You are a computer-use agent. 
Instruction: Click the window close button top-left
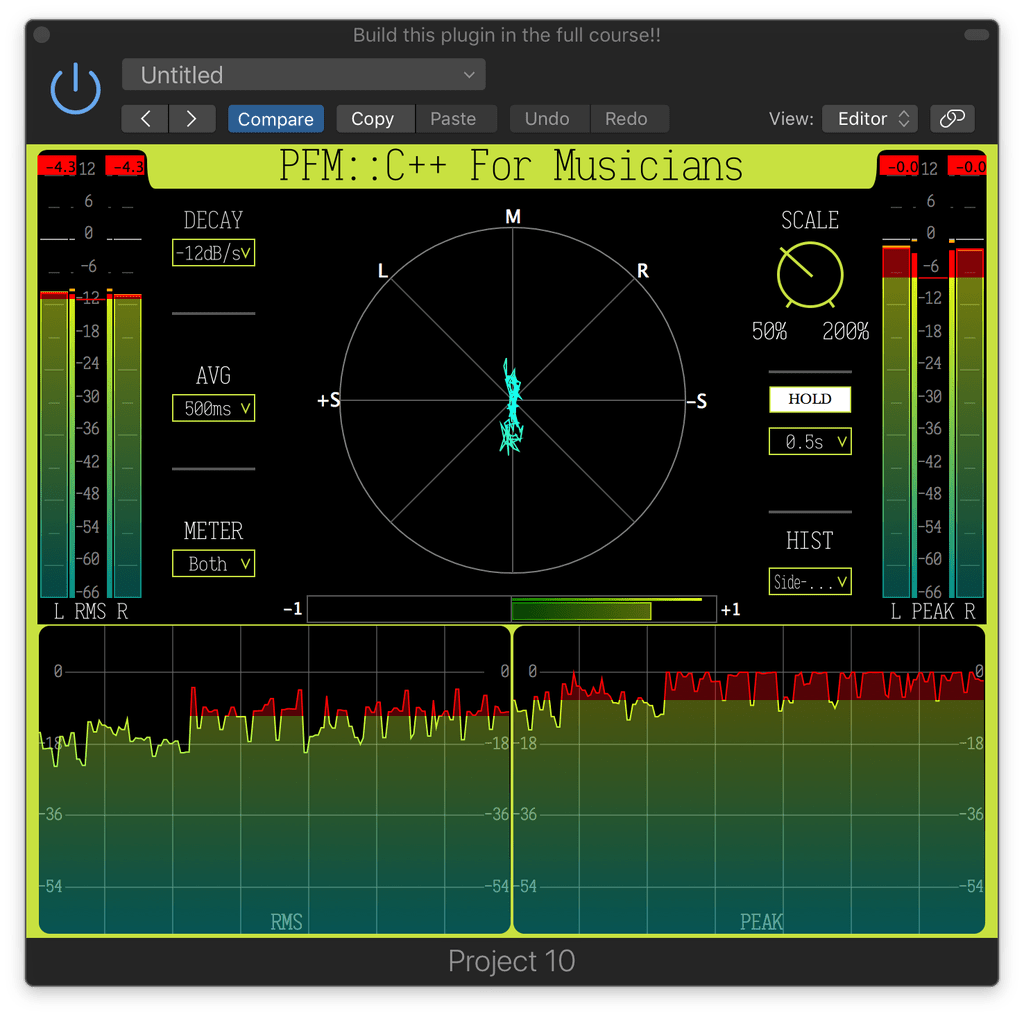(41, 35)
